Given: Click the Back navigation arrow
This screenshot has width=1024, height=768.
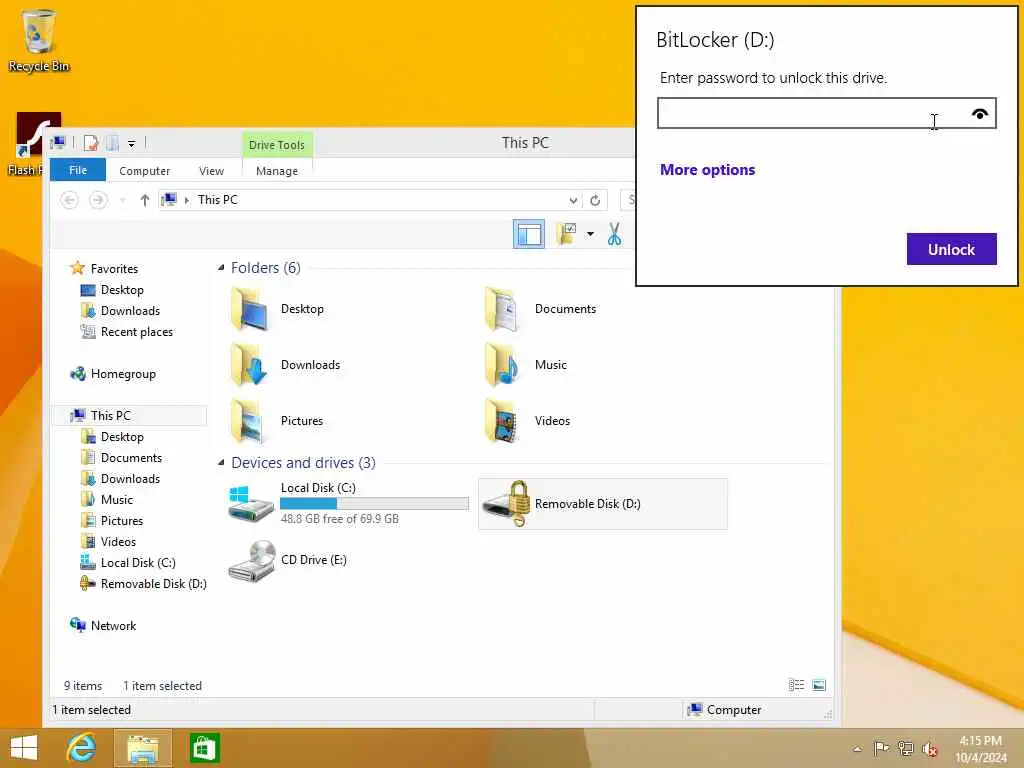Looking at the screenshot, I should [x=70, y=200].
